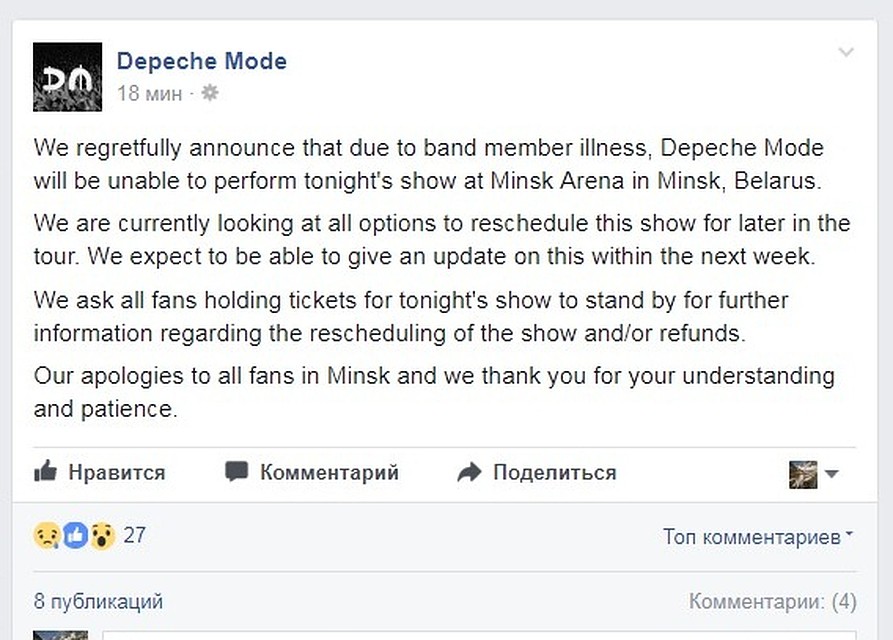The width and height of the screenshot is (893, 640).
Task: Open the 27 reactions count list
Action: (x=134, y=535)
